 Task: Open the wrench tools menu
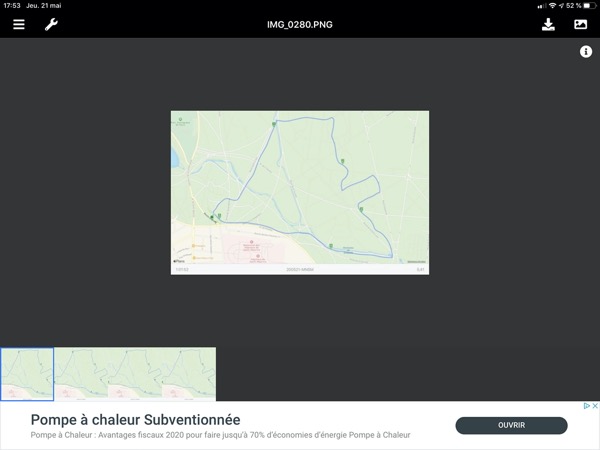click(51, 24)
